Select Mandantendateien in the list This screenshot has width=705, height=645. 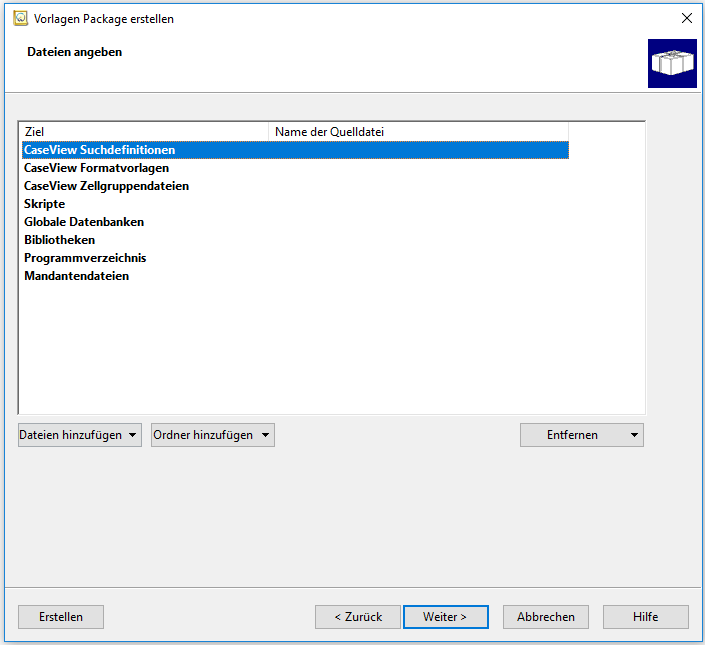[x=76, y=276]
